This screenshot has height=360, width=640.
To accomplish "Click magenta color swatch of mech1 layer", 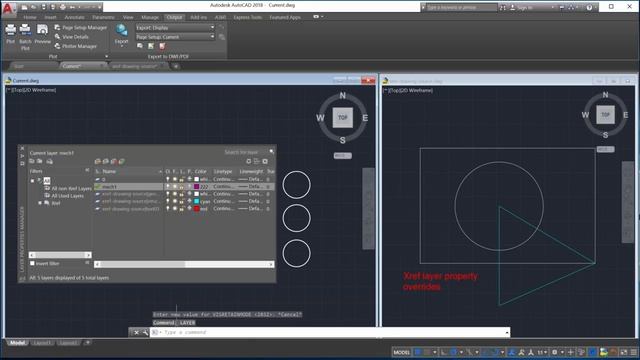I will click(x=196, y=187).
